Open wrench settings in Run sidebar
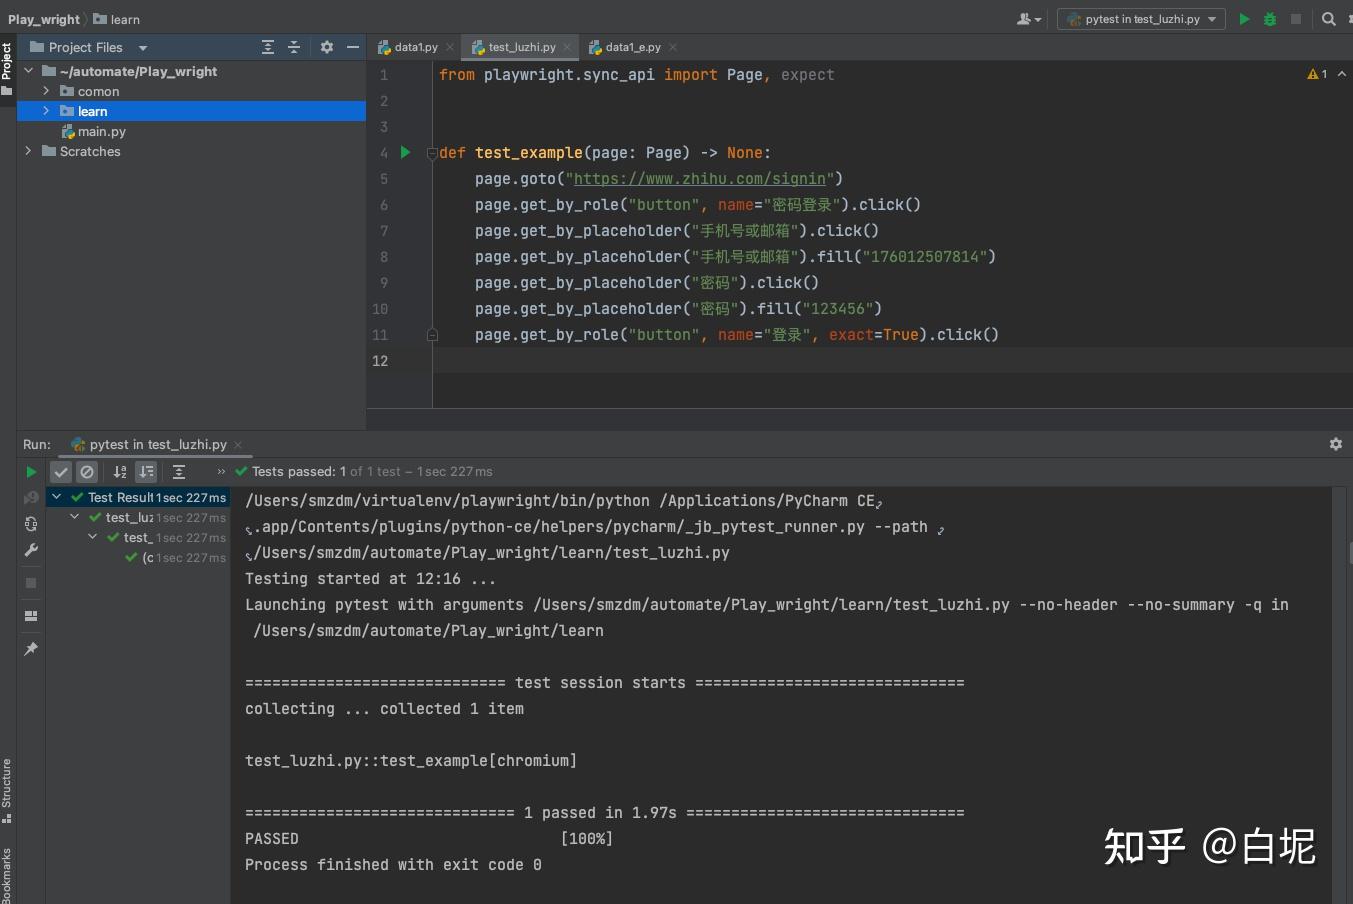Screen dimensions: 1353x904 point(31,550)
